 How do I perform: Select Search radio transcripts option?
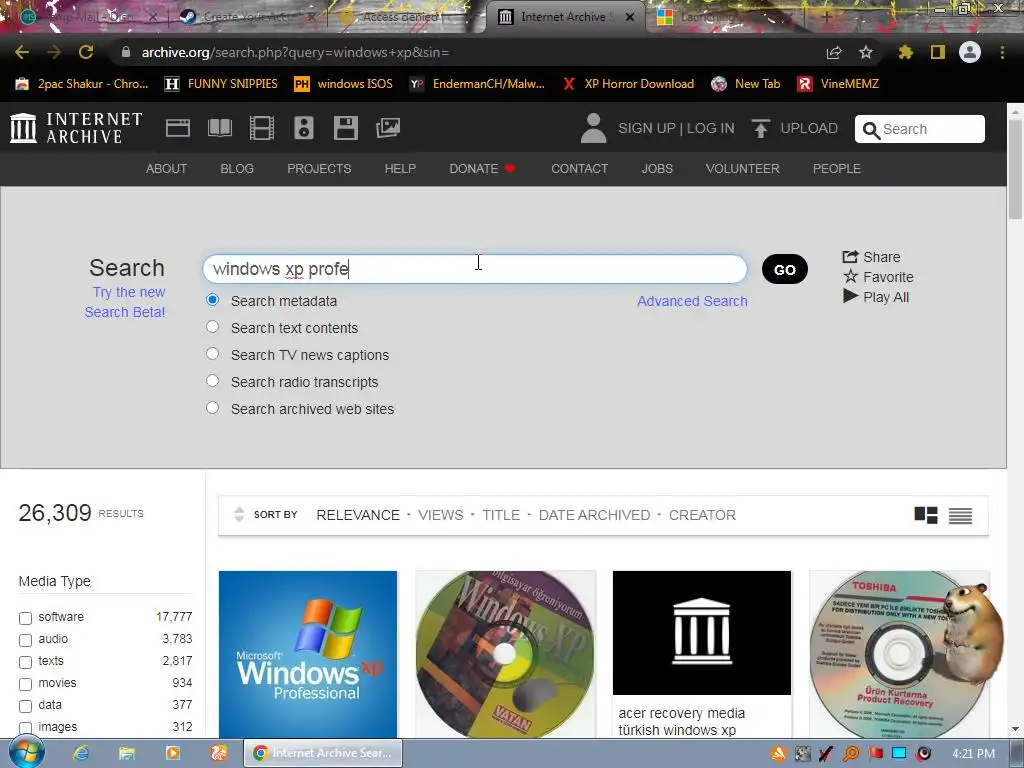point(212,380)
